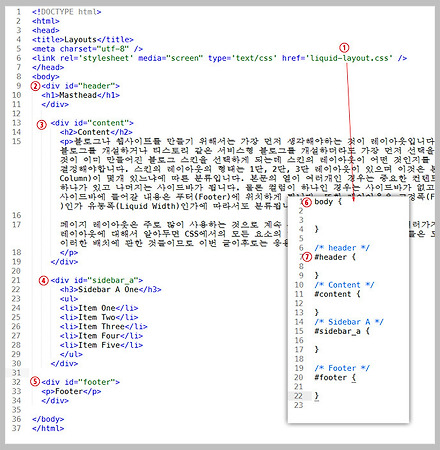440x450 pixels.
Task: Click the <h1>Masthead</h1> line
Action: [80, 95]
